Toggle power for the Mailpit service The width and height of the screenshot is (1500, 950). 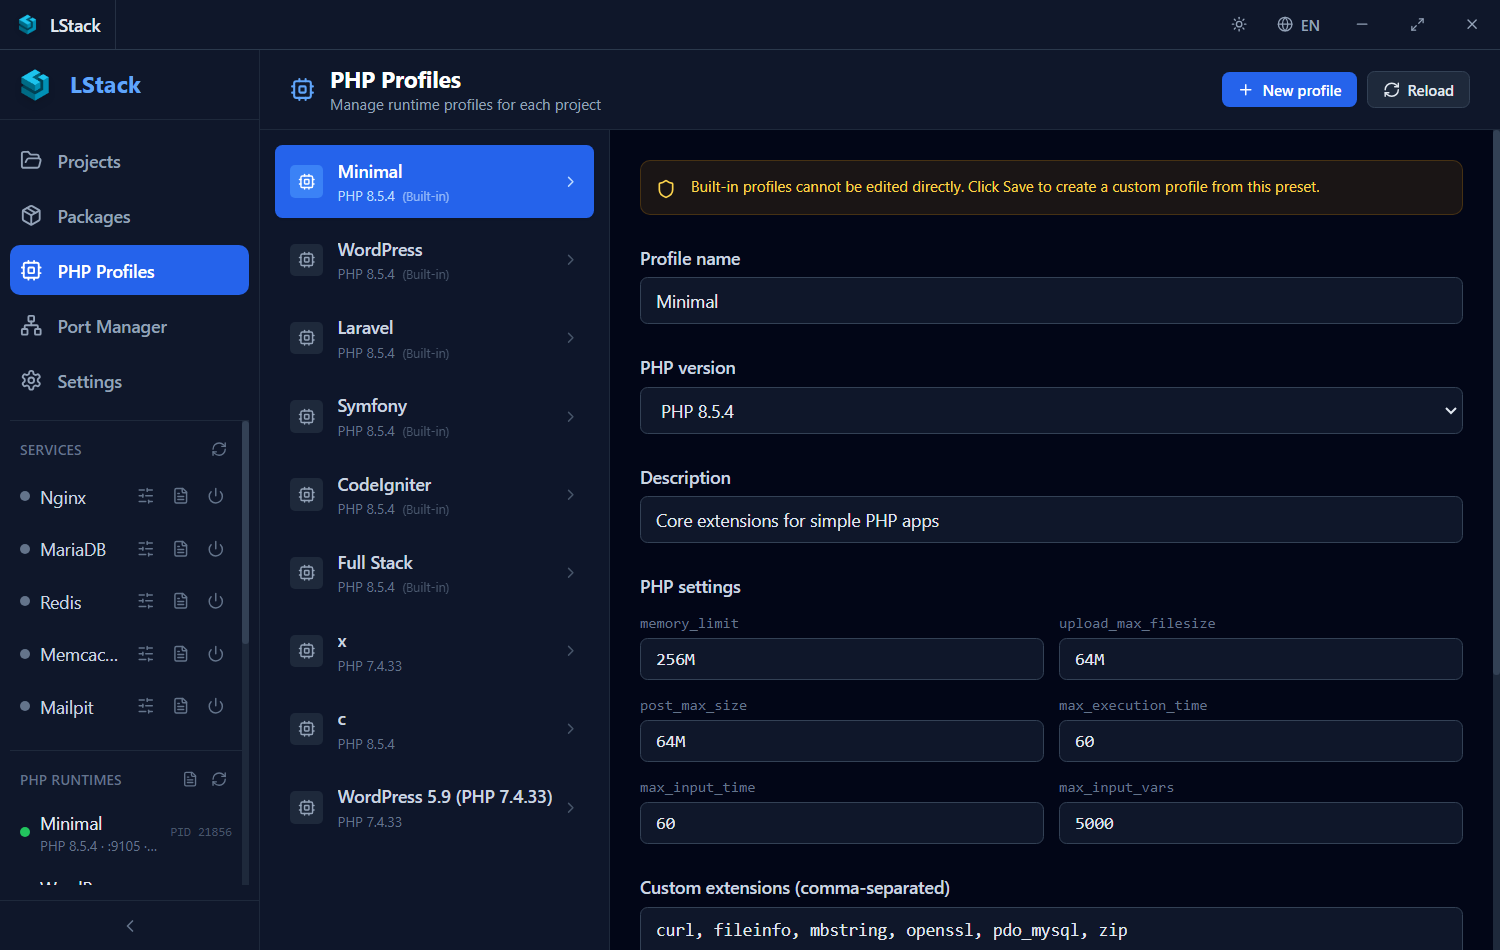[x=216, y=707]
